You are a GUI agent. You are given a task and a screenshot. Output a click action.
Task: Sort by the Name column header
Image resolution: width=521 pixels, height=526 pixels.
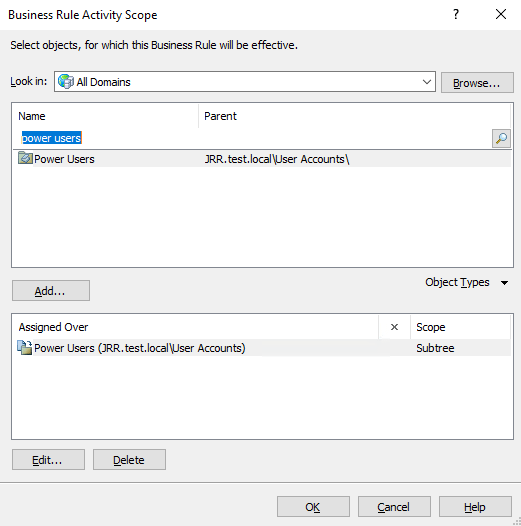tap(106, 116)
